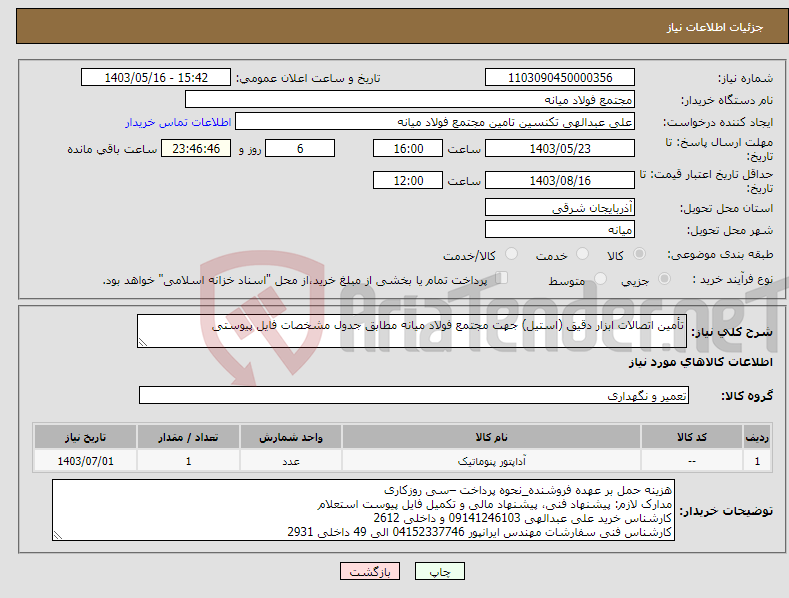Image resolution: width=789 pixels, height=598 pixels.
Task: Open the buyer contact info link
Action: click(178, 122)
